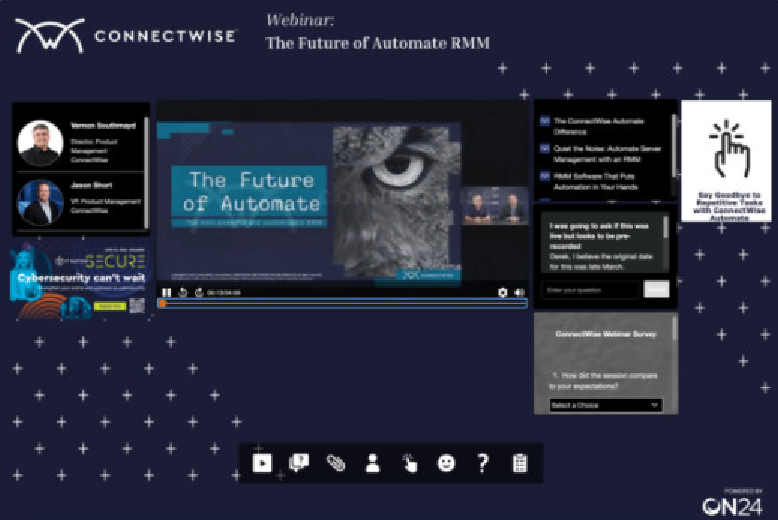Click Vernon's speaker photo
Viewport: 778px width, 520px height.
point(40,143)
